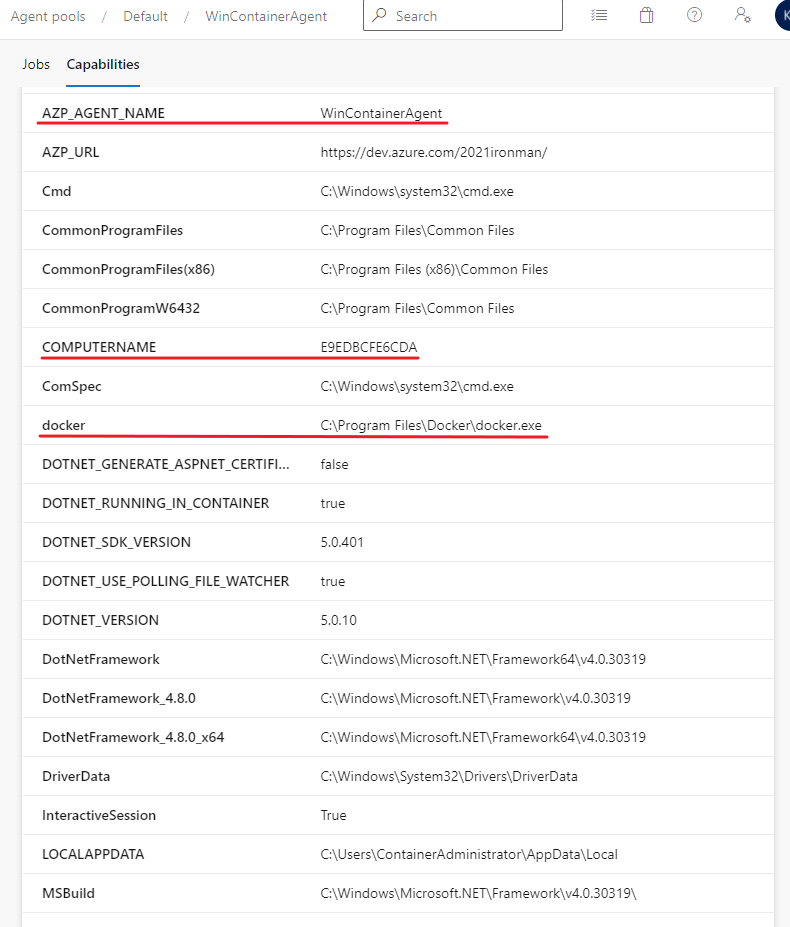The image size is (790, 927).
Task: Select the AZP_URL capability row
Action: [x=398, y=153]
